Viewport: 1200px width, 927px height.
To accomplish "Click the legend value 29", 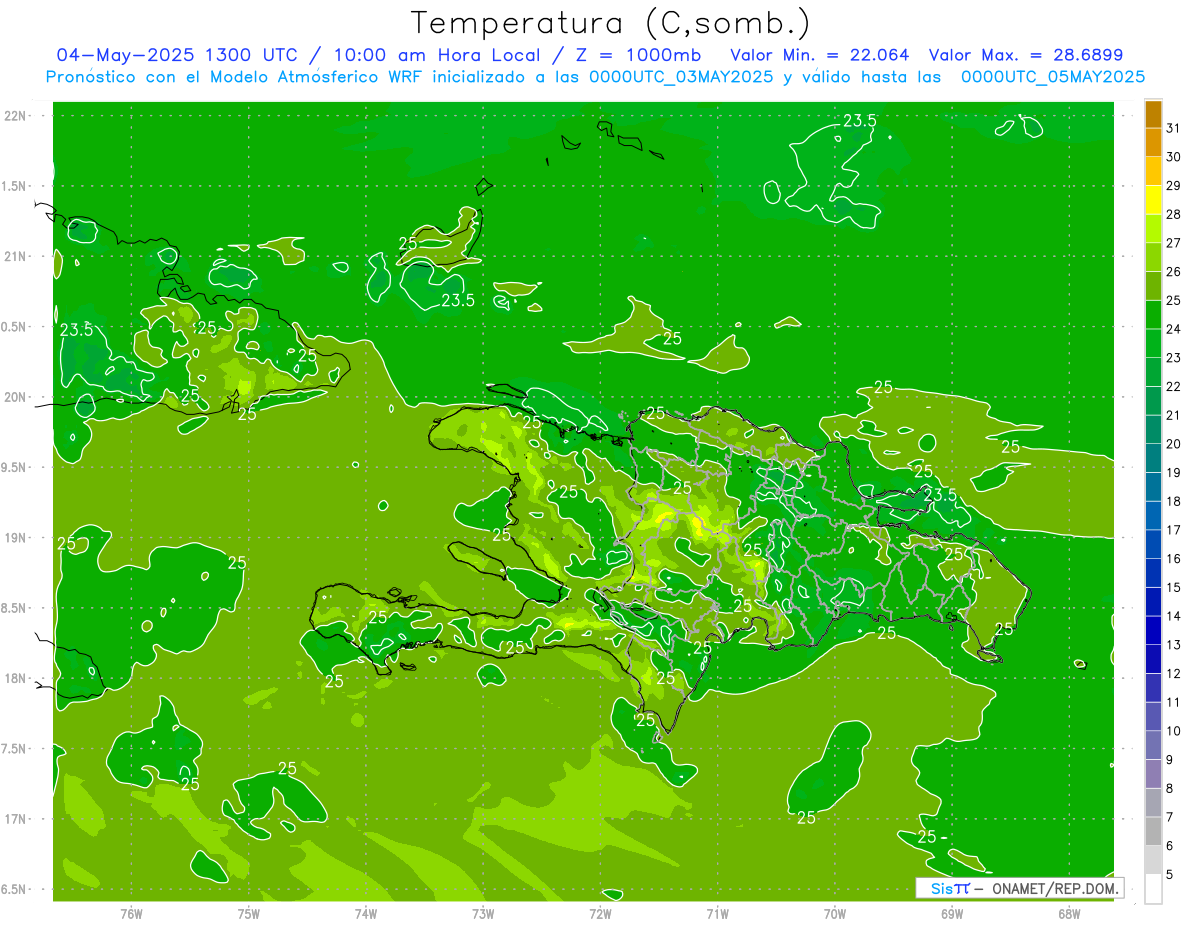I will [x=1173, y=186].
